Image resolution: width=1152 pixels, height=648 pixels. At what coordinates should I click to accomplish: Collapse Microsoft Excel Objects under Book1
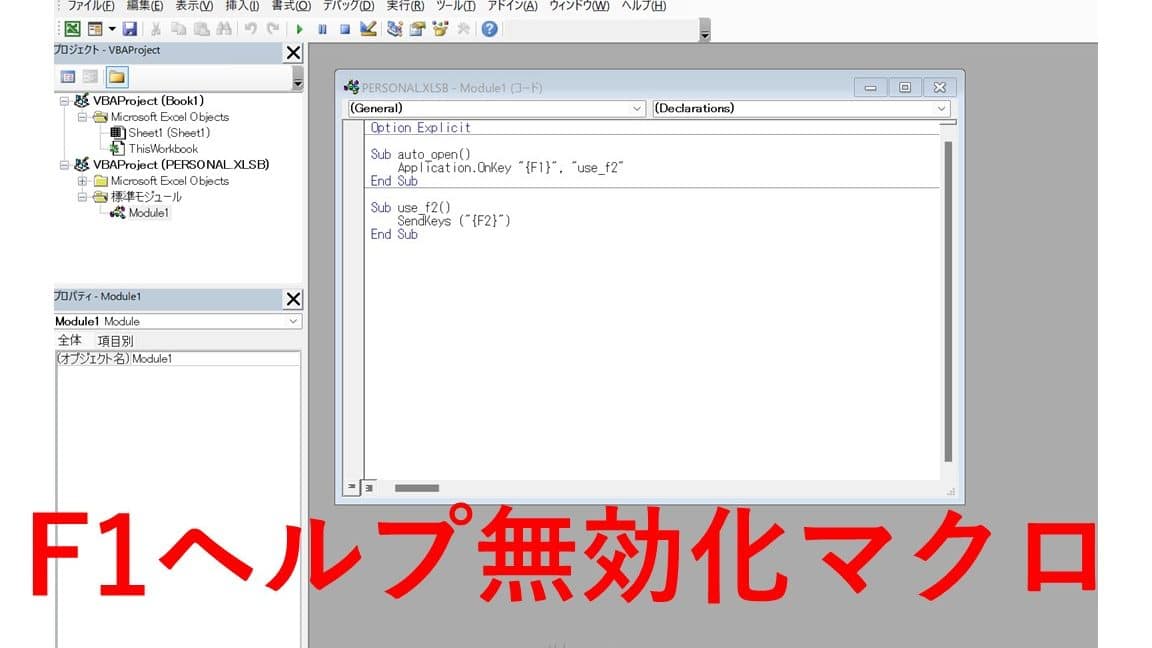(x=82, y=117)
